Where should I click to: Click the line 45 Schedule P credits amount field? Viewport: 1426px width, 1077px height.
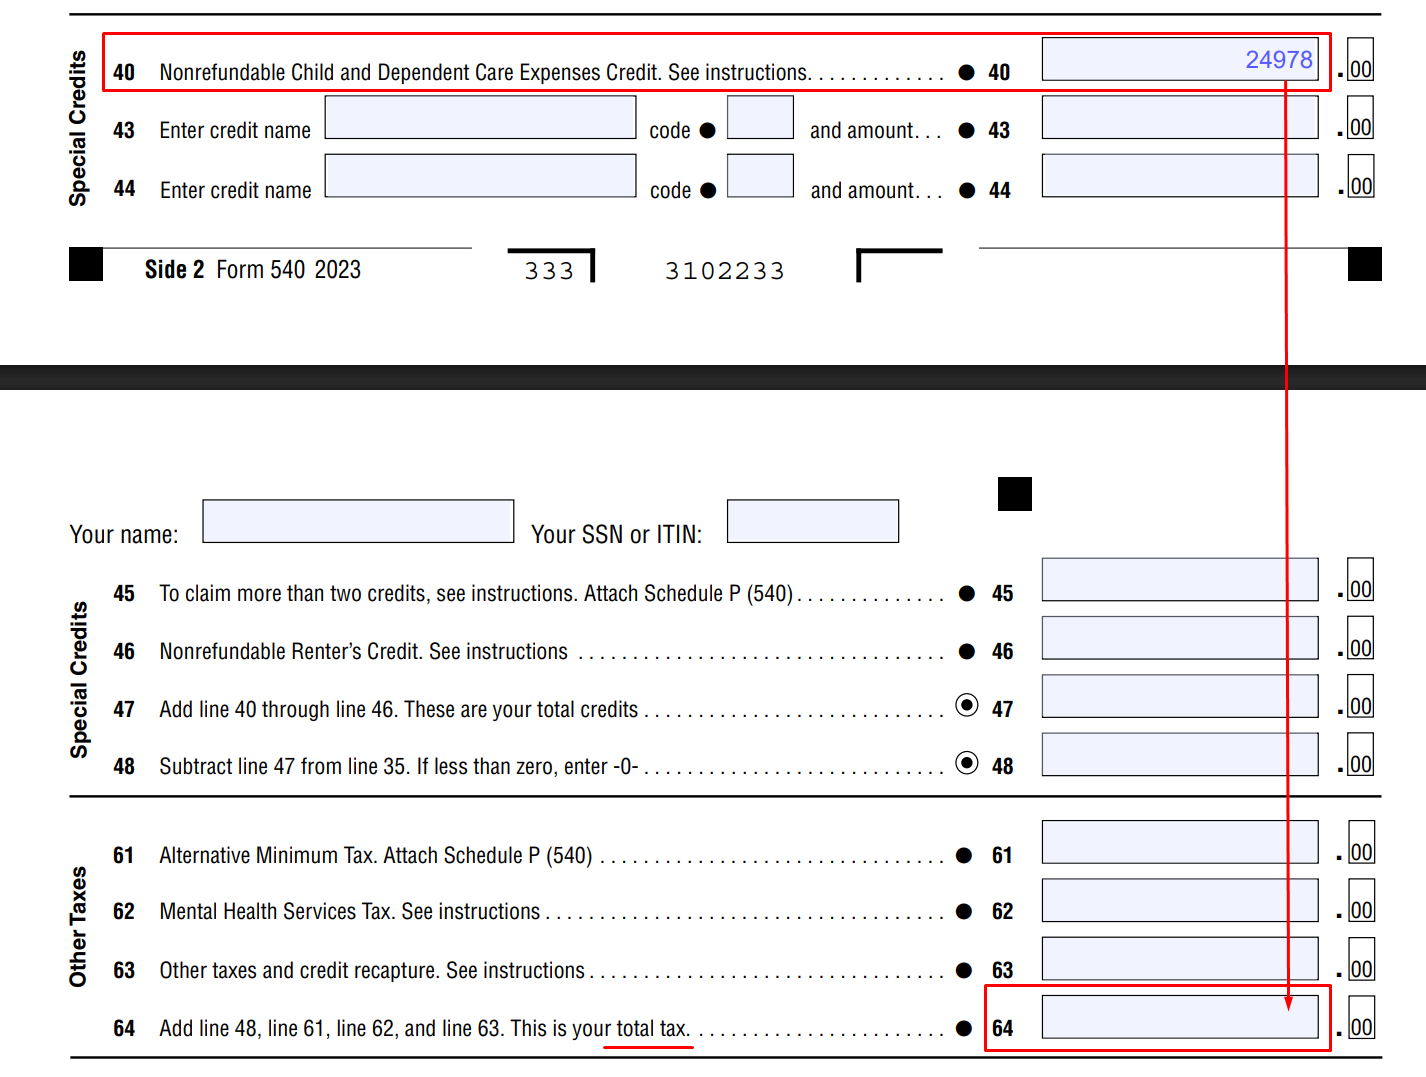point(1180,579)
